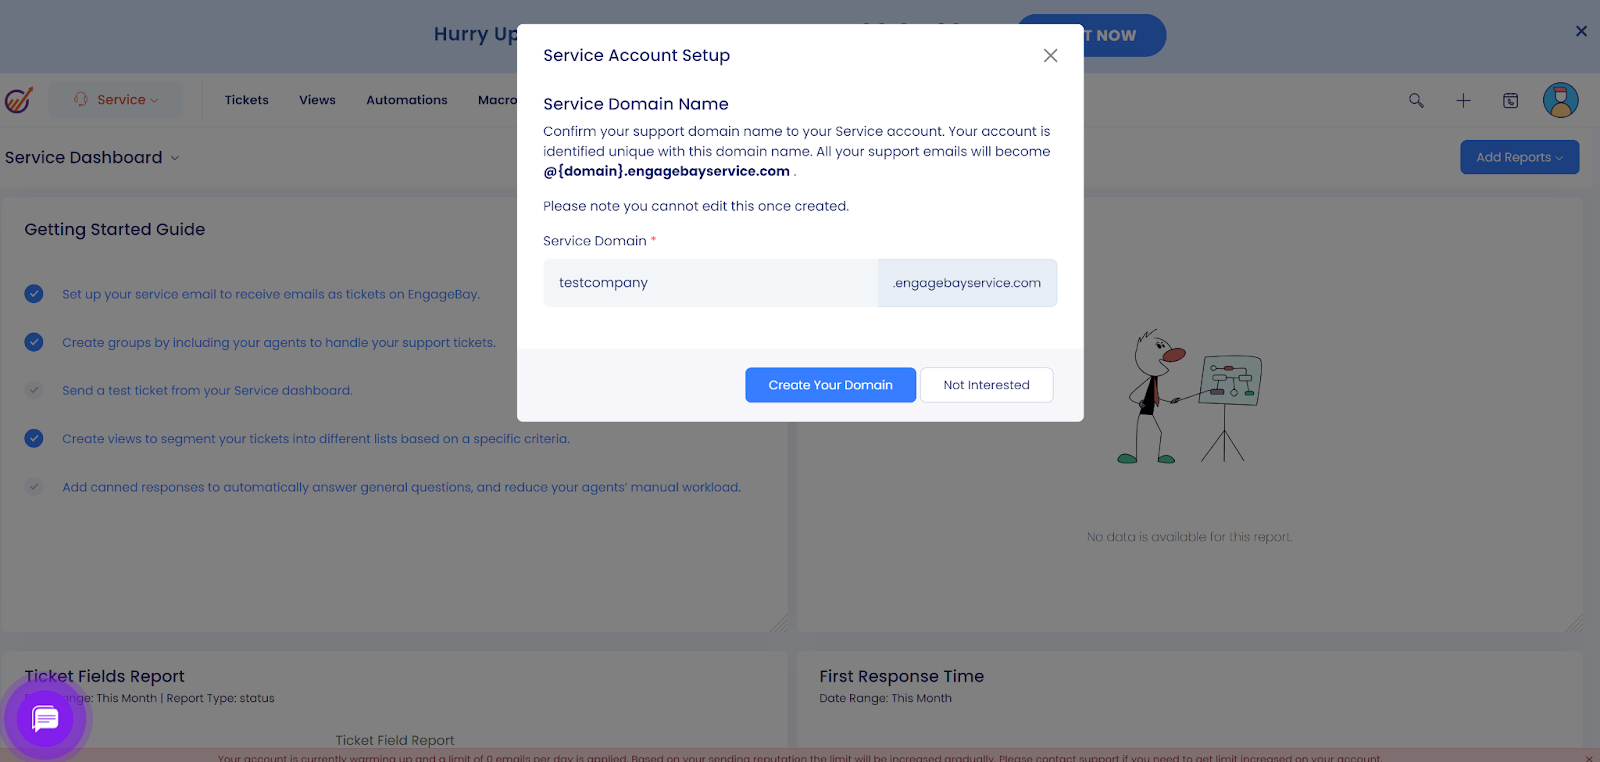Go to the Tickets menu
This screenshot has height=762, width=1600.
[x=246, y=100]
